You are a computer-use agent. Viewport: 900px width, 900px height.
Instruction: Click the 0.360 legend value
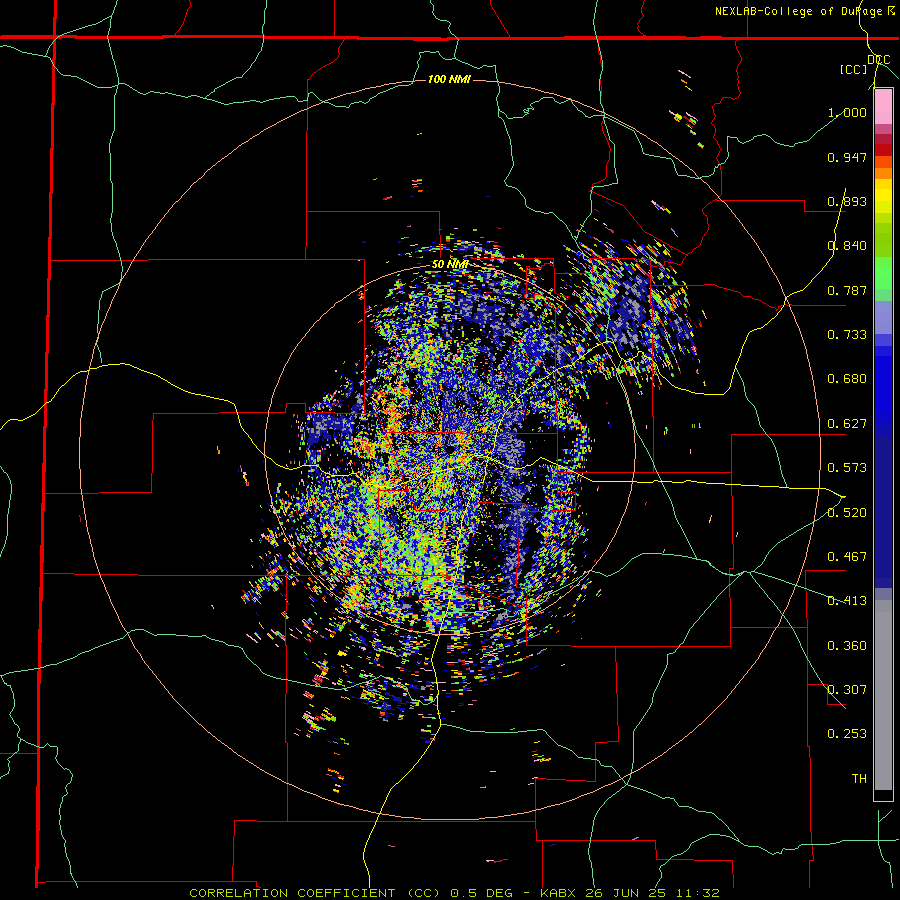pyautogui.click(x=847, y=646)
